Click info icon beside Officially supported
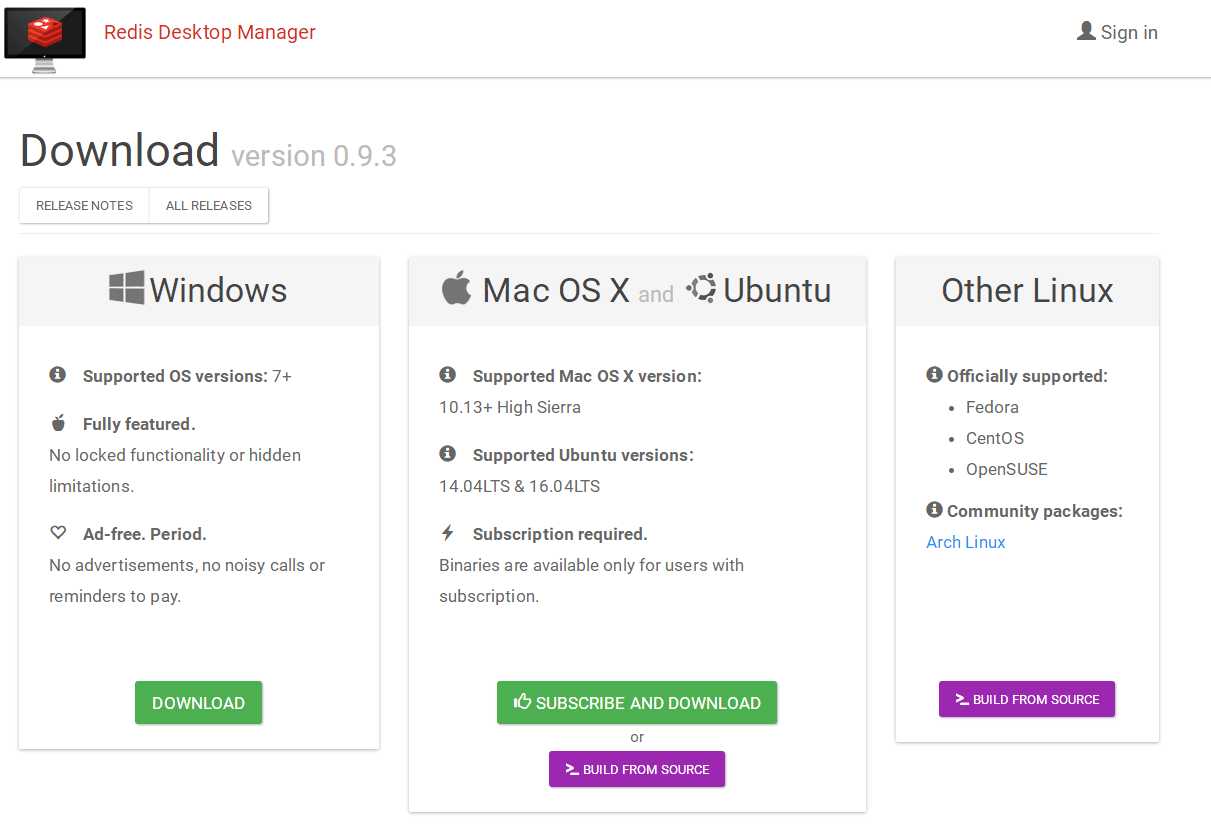Screen dimensions: 1211x826 coord(935,375)
